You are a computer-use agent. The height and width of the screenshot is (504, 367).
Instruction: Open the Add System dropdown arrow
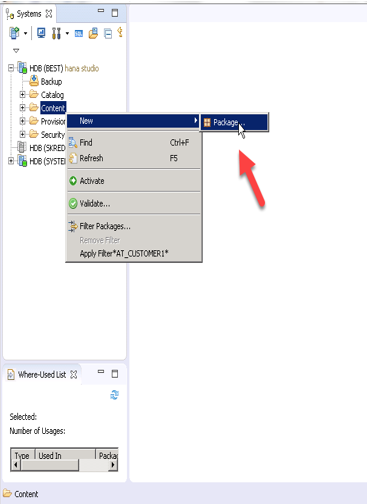click(25, 33)
